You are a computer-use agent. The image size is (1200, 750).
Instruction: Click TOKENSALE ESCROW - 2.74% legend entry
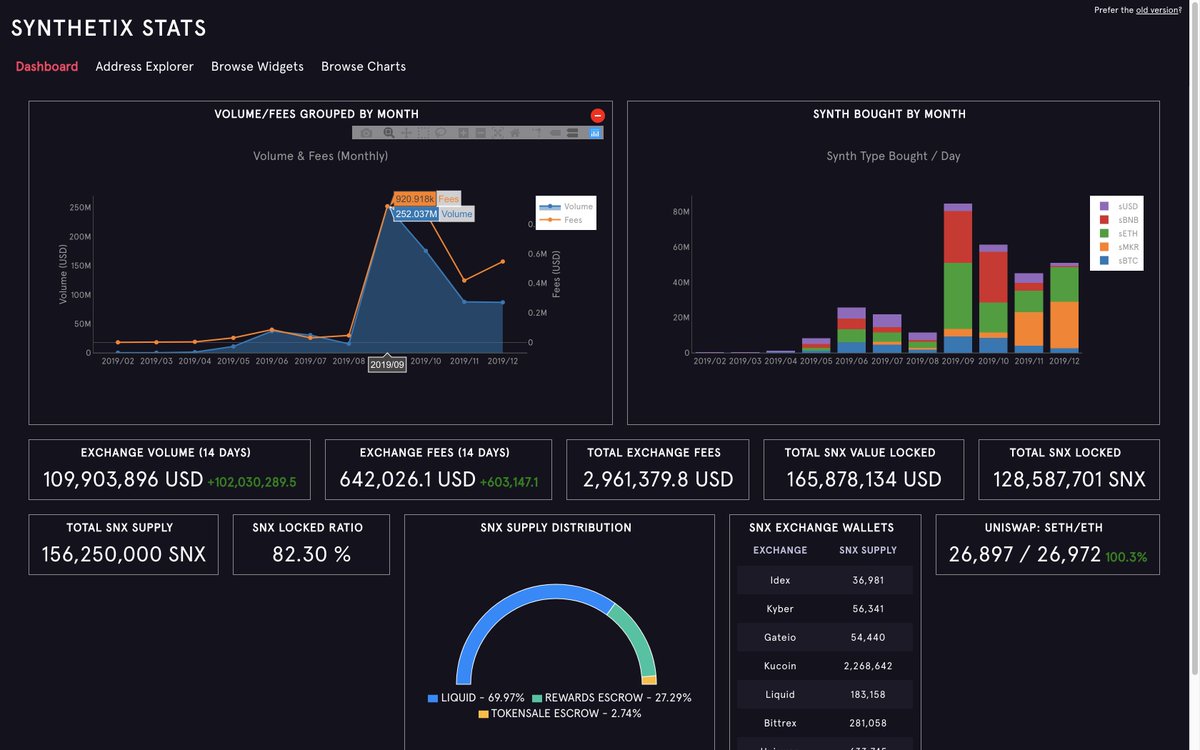(560, 714)
